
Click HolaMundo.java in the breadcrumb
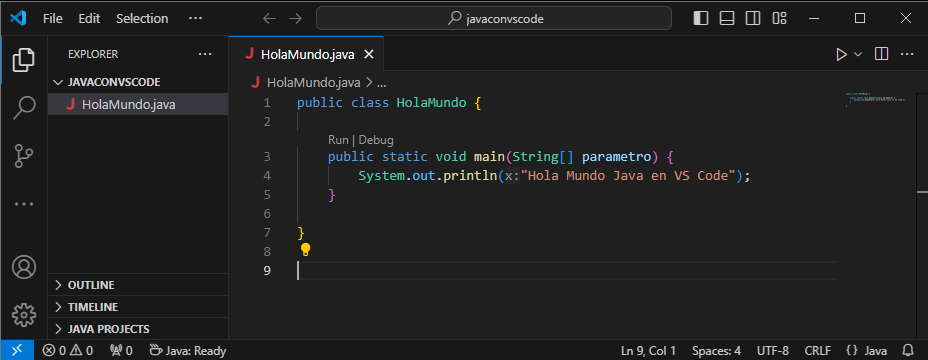click(x=314, y=82)
